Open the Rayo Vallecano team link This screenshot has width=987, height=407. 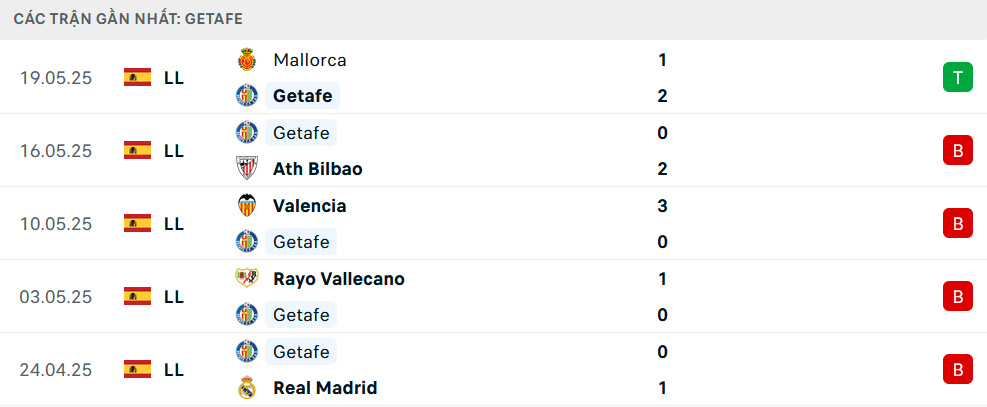point(339,279)
